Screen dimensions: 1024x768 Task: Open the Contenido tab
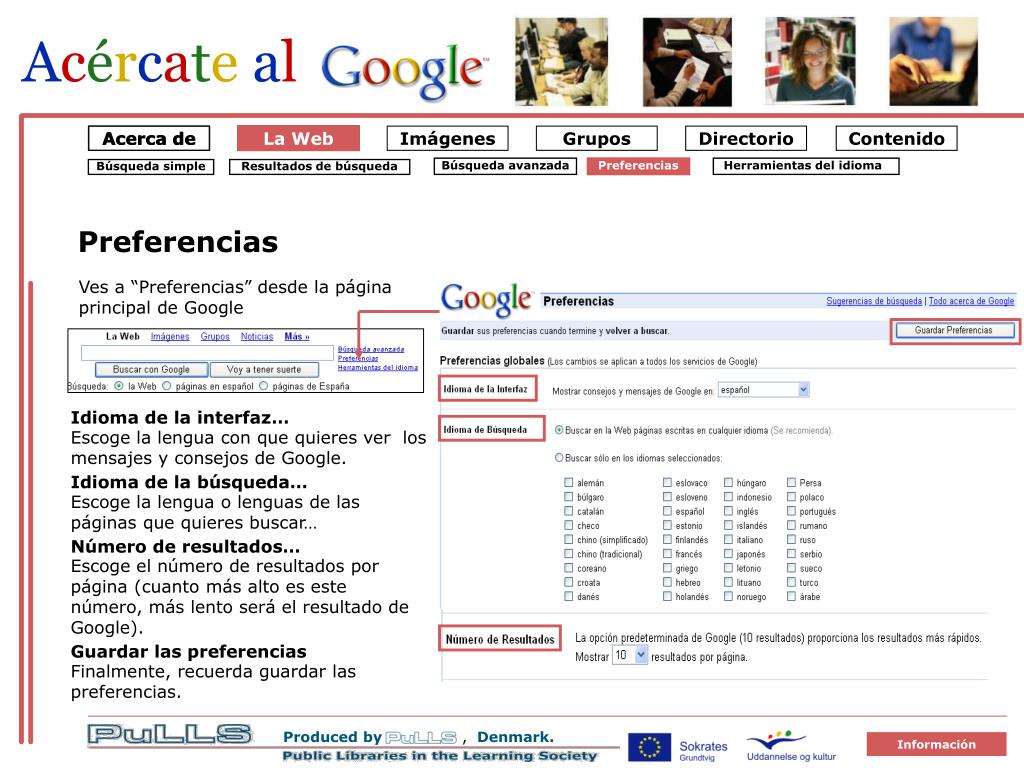click(897, 138)
